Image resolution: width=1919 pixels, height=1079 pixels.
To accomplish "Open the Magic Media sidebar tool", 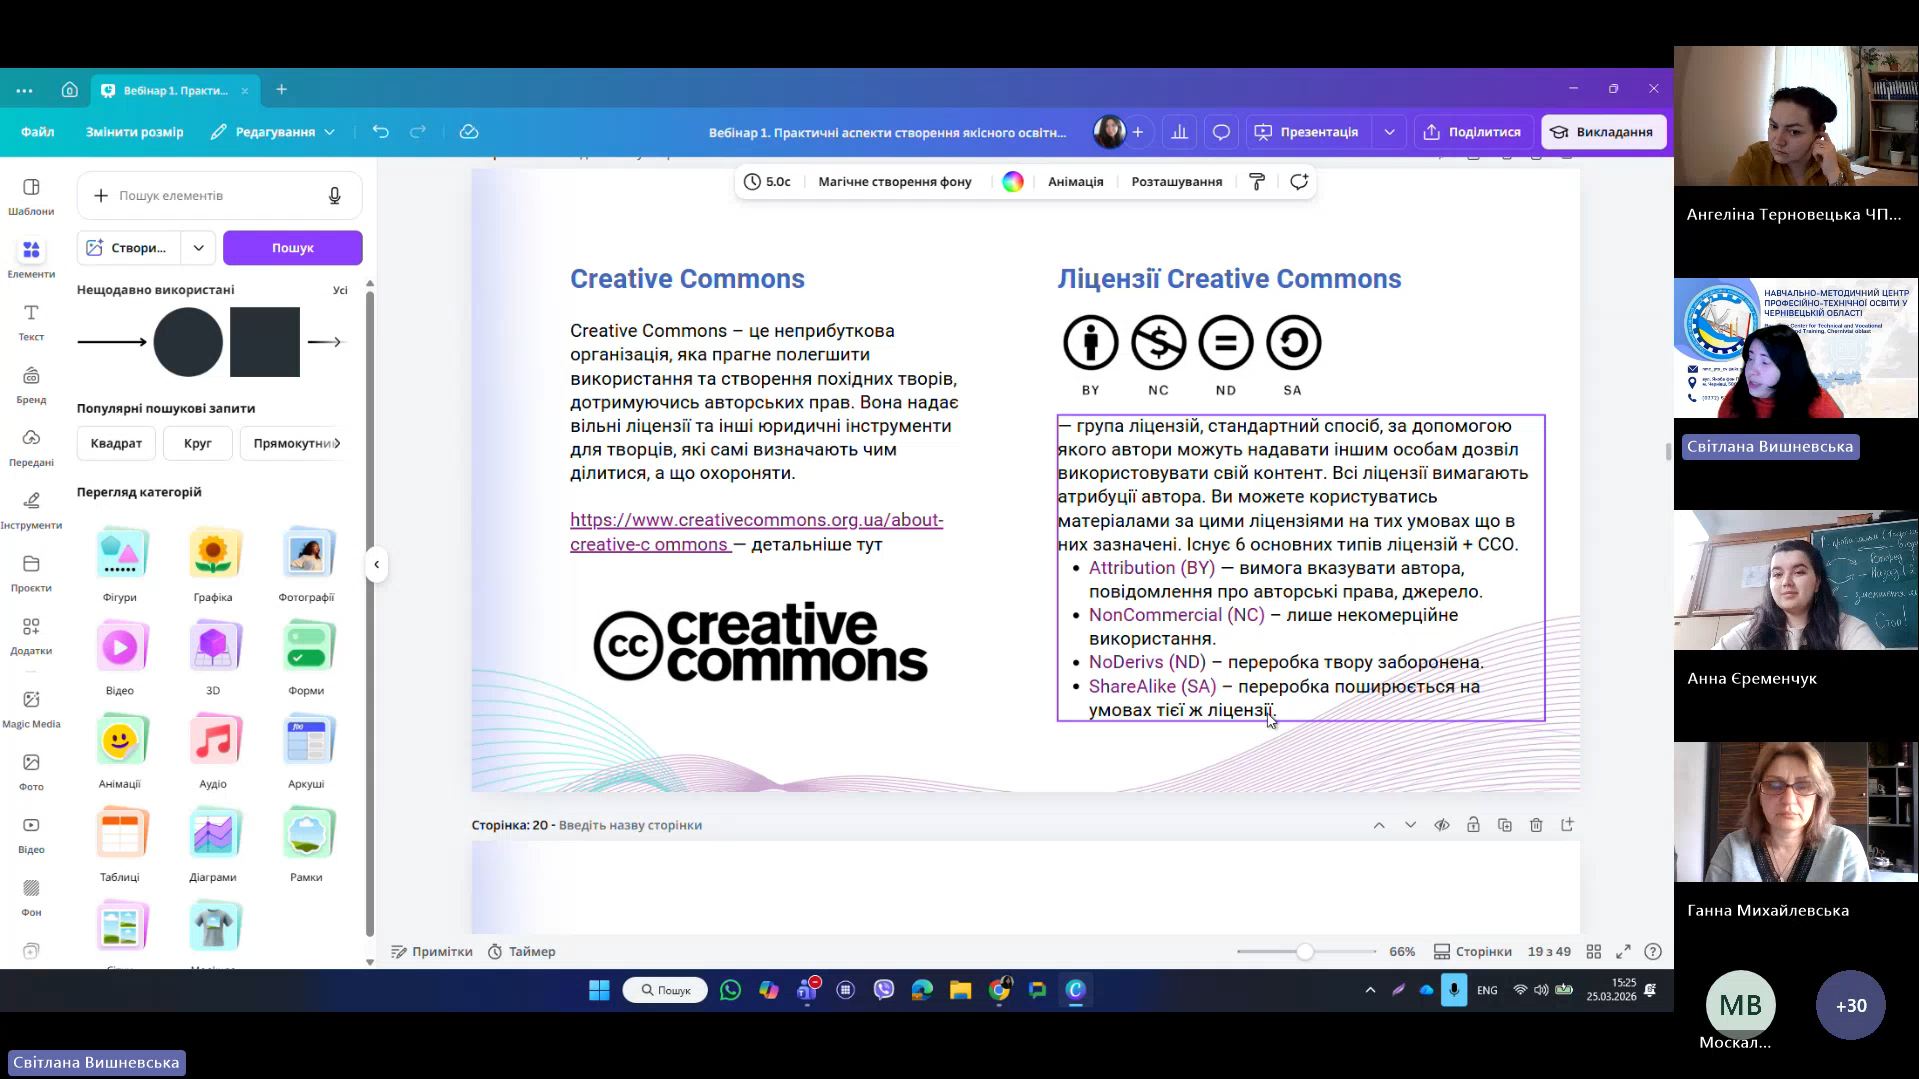I will pos(31,708).
